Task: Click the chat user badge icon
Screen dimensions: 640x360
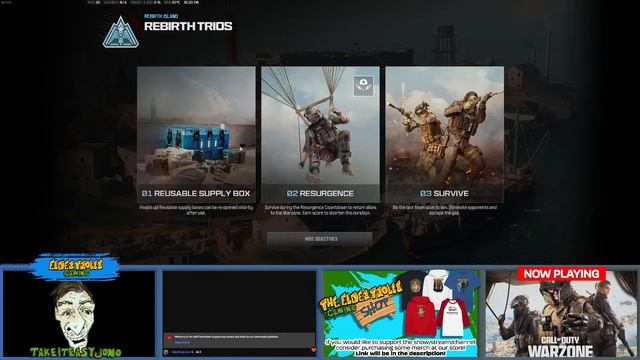Action: point(167,352)
